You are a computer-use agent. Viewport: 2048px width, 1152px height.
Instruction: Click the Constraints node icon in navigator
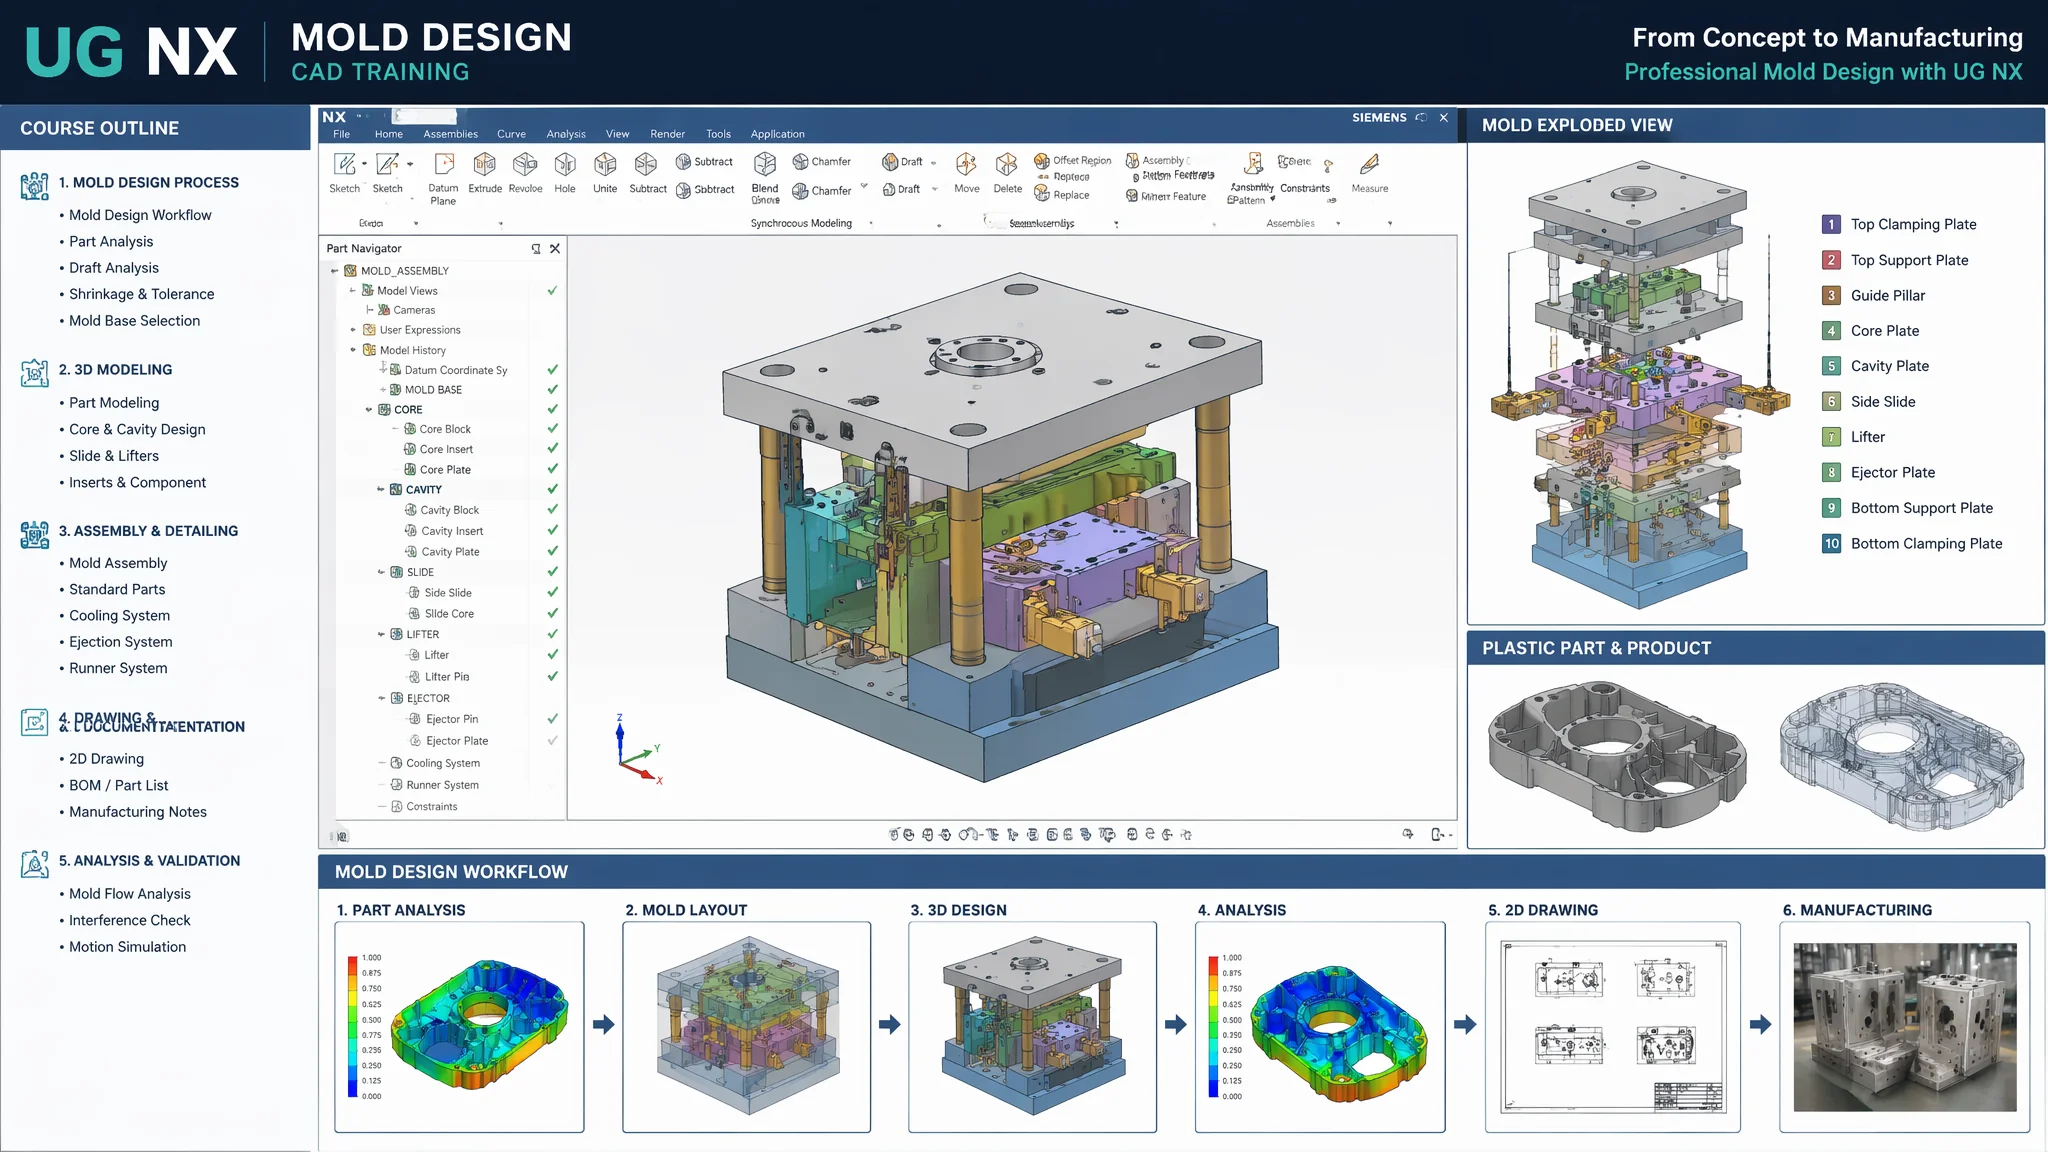(x=396, y=807)
